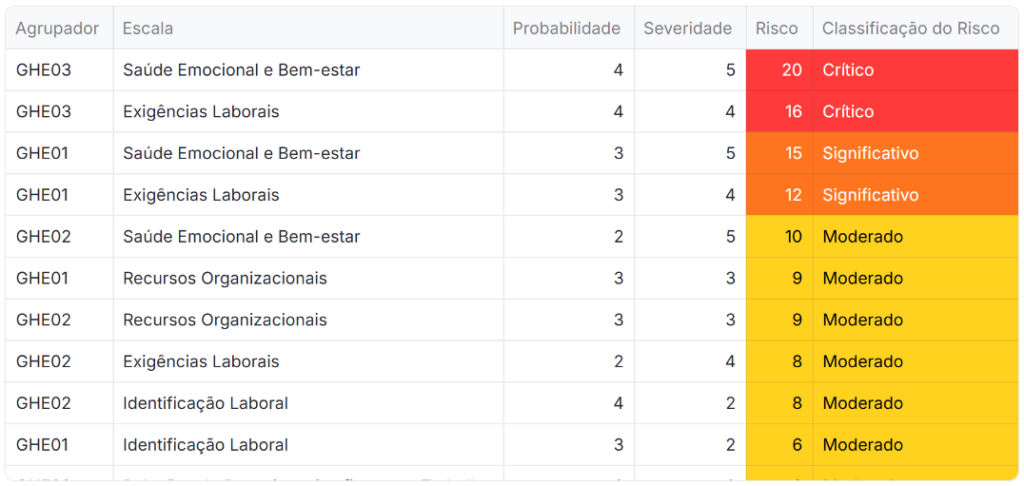The image size is (1024, 486).
Task: Select GHE03 Exigências Laborais scale cell
Action: [201, 112]
